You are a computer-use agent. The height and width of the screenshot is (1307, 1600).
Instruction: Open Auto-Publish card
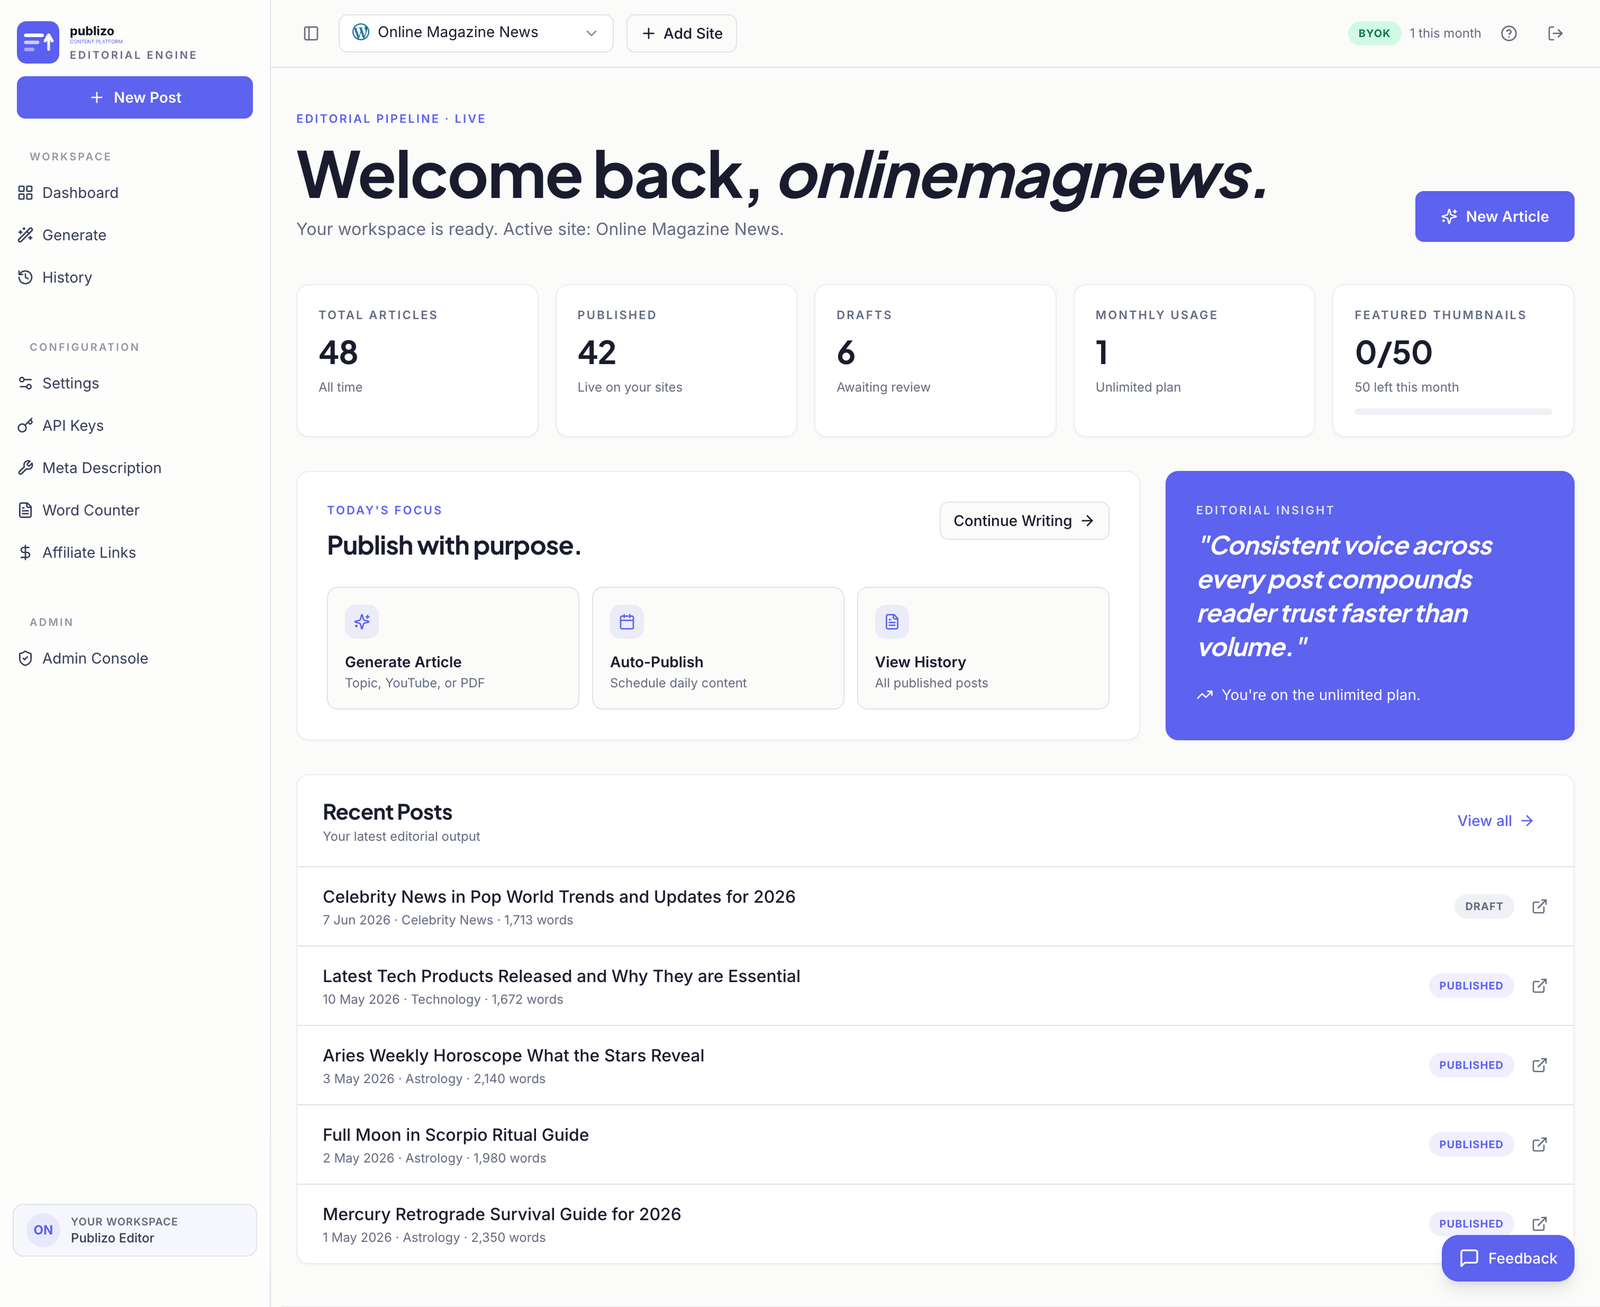pyautogui.click(x=718, y=648)
